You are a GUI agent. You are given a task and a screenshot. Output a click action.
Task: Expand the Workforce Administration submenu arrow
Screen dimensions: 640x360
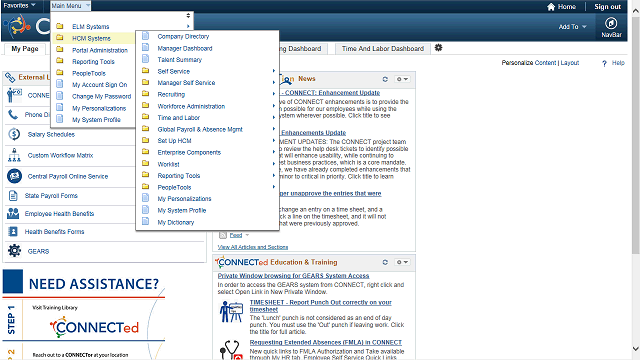pos(274,106)
